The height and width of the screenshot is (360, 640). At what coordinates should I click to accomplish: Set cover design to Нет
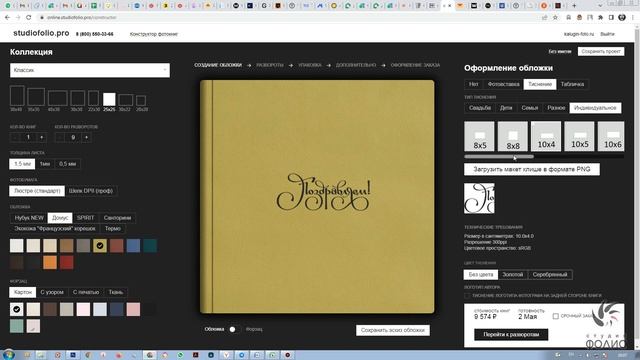click(473, 84)
